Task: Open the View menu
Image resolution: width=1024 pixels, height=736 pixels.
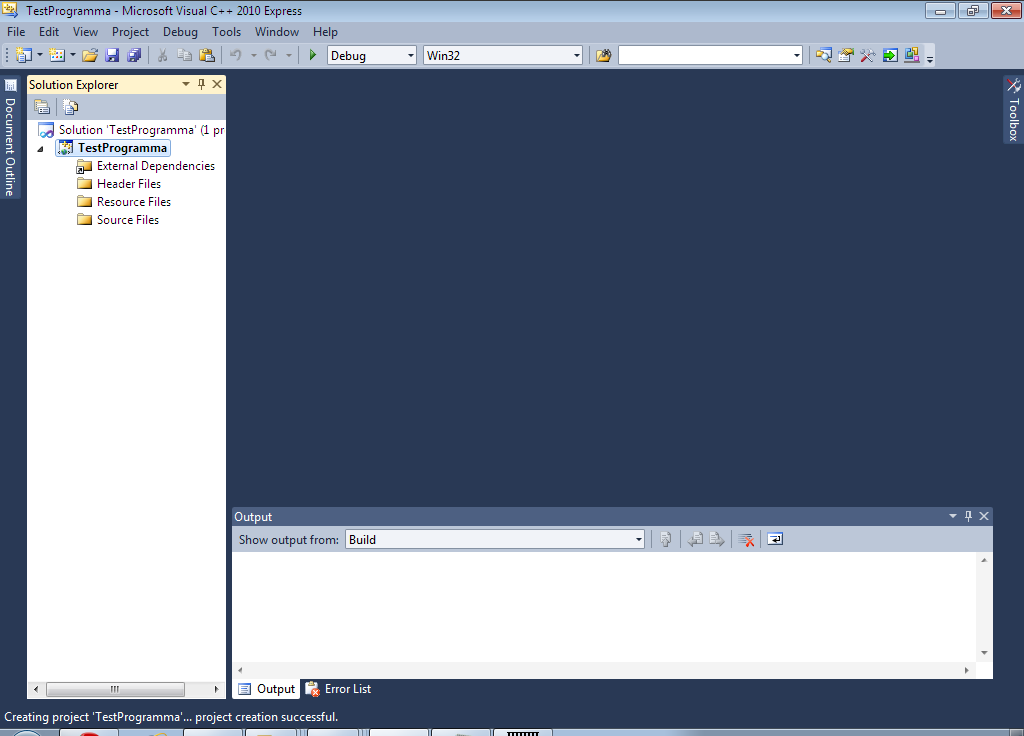Action: [x=86, y=32]
